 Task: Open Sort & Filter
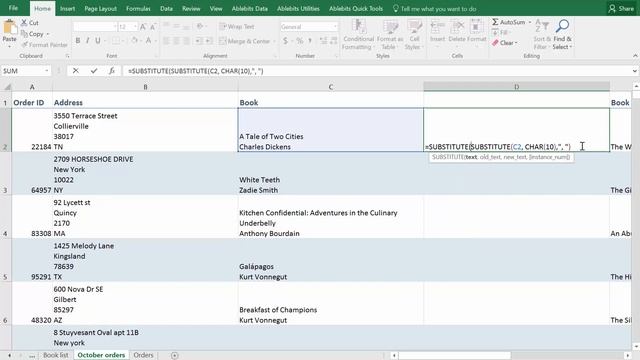point(542,35)
